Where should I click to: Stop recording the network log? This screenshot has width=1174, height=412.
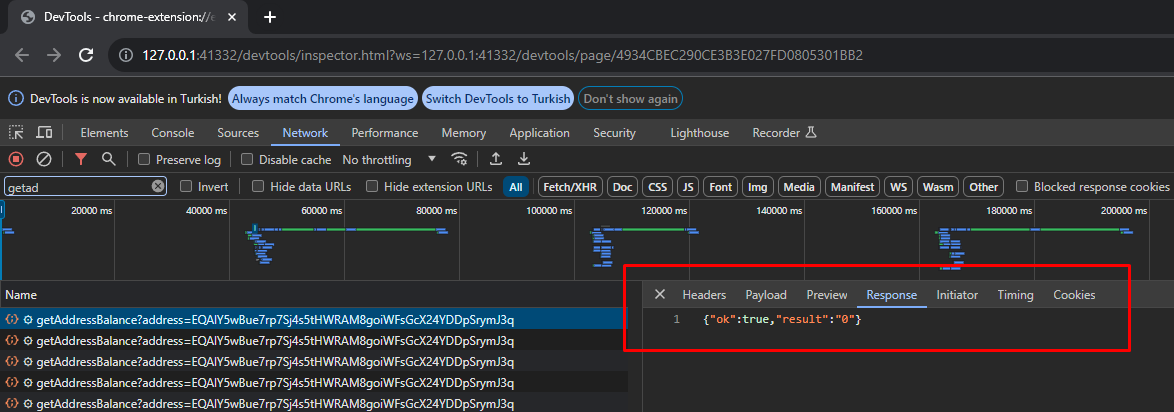pos(16,159)
